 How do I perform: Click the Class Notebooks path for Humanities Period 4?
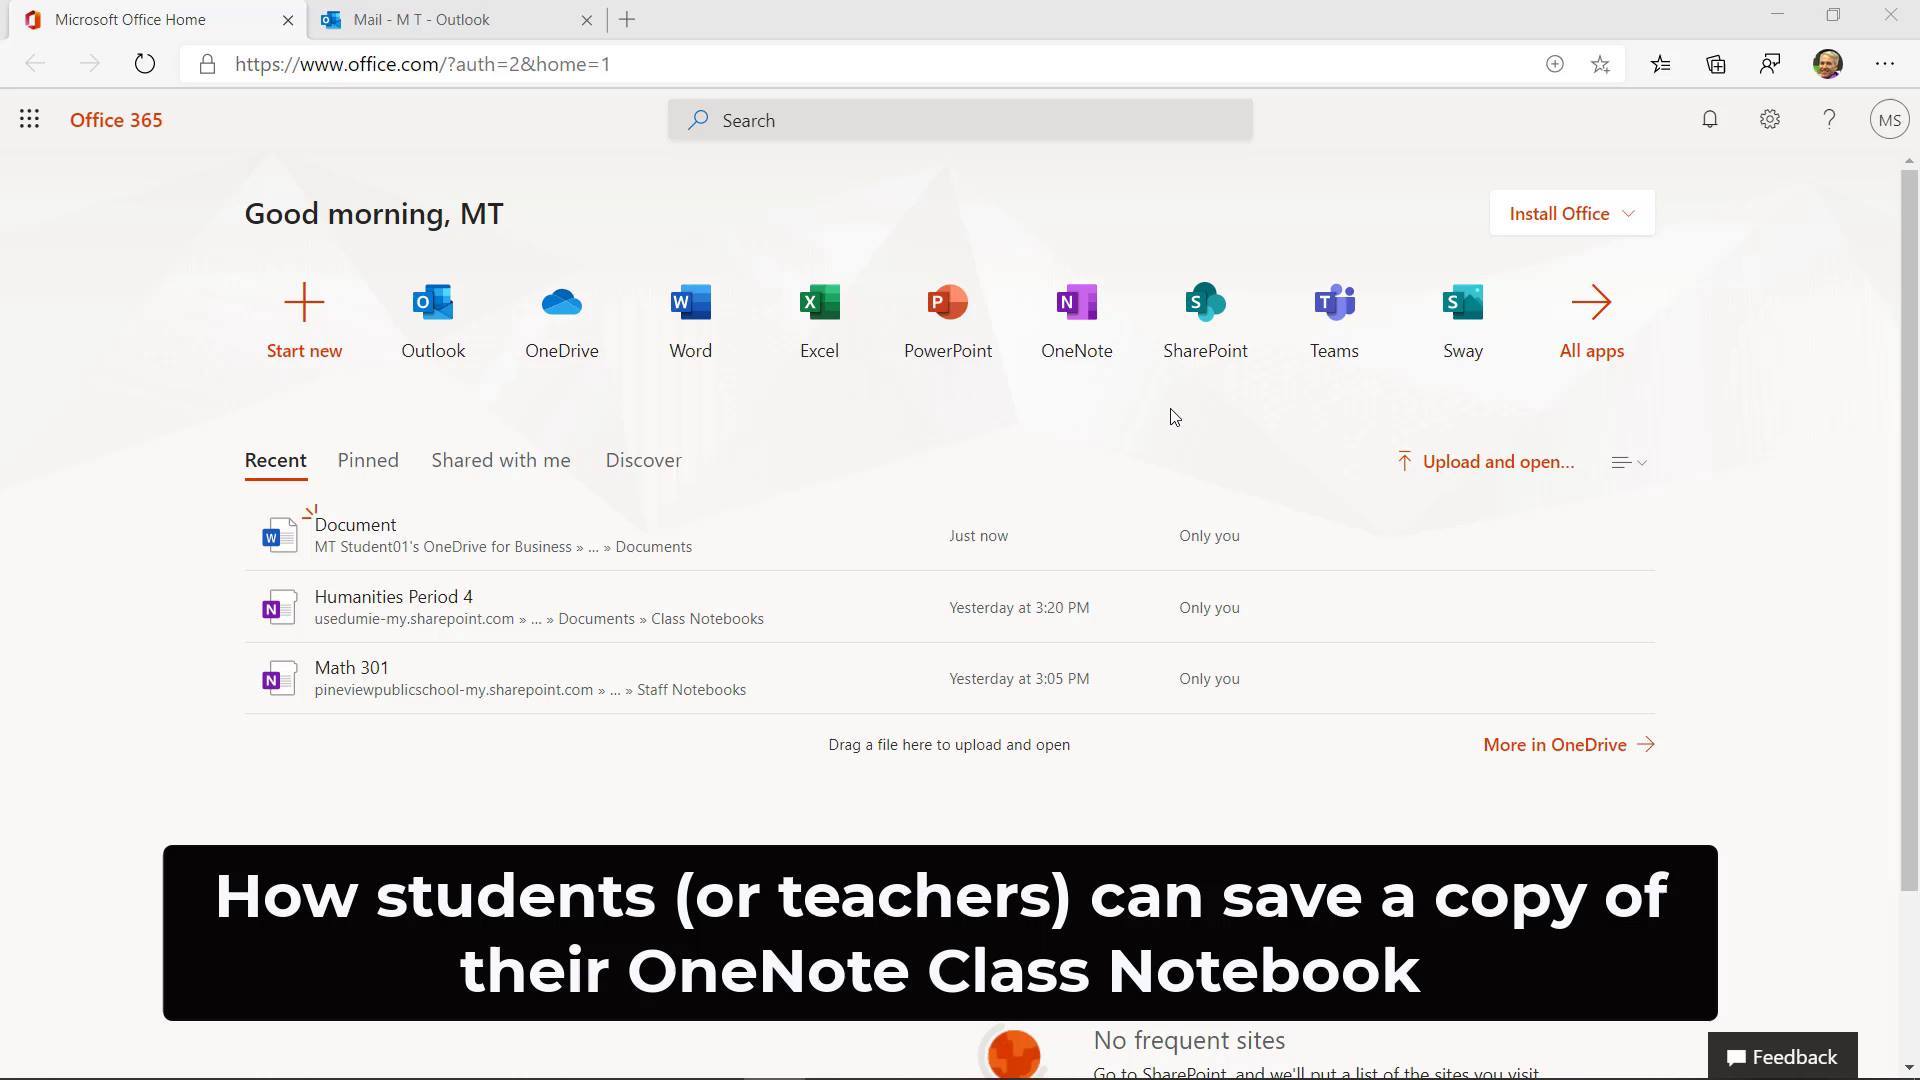pyautogui.click(x=707, y=619)
